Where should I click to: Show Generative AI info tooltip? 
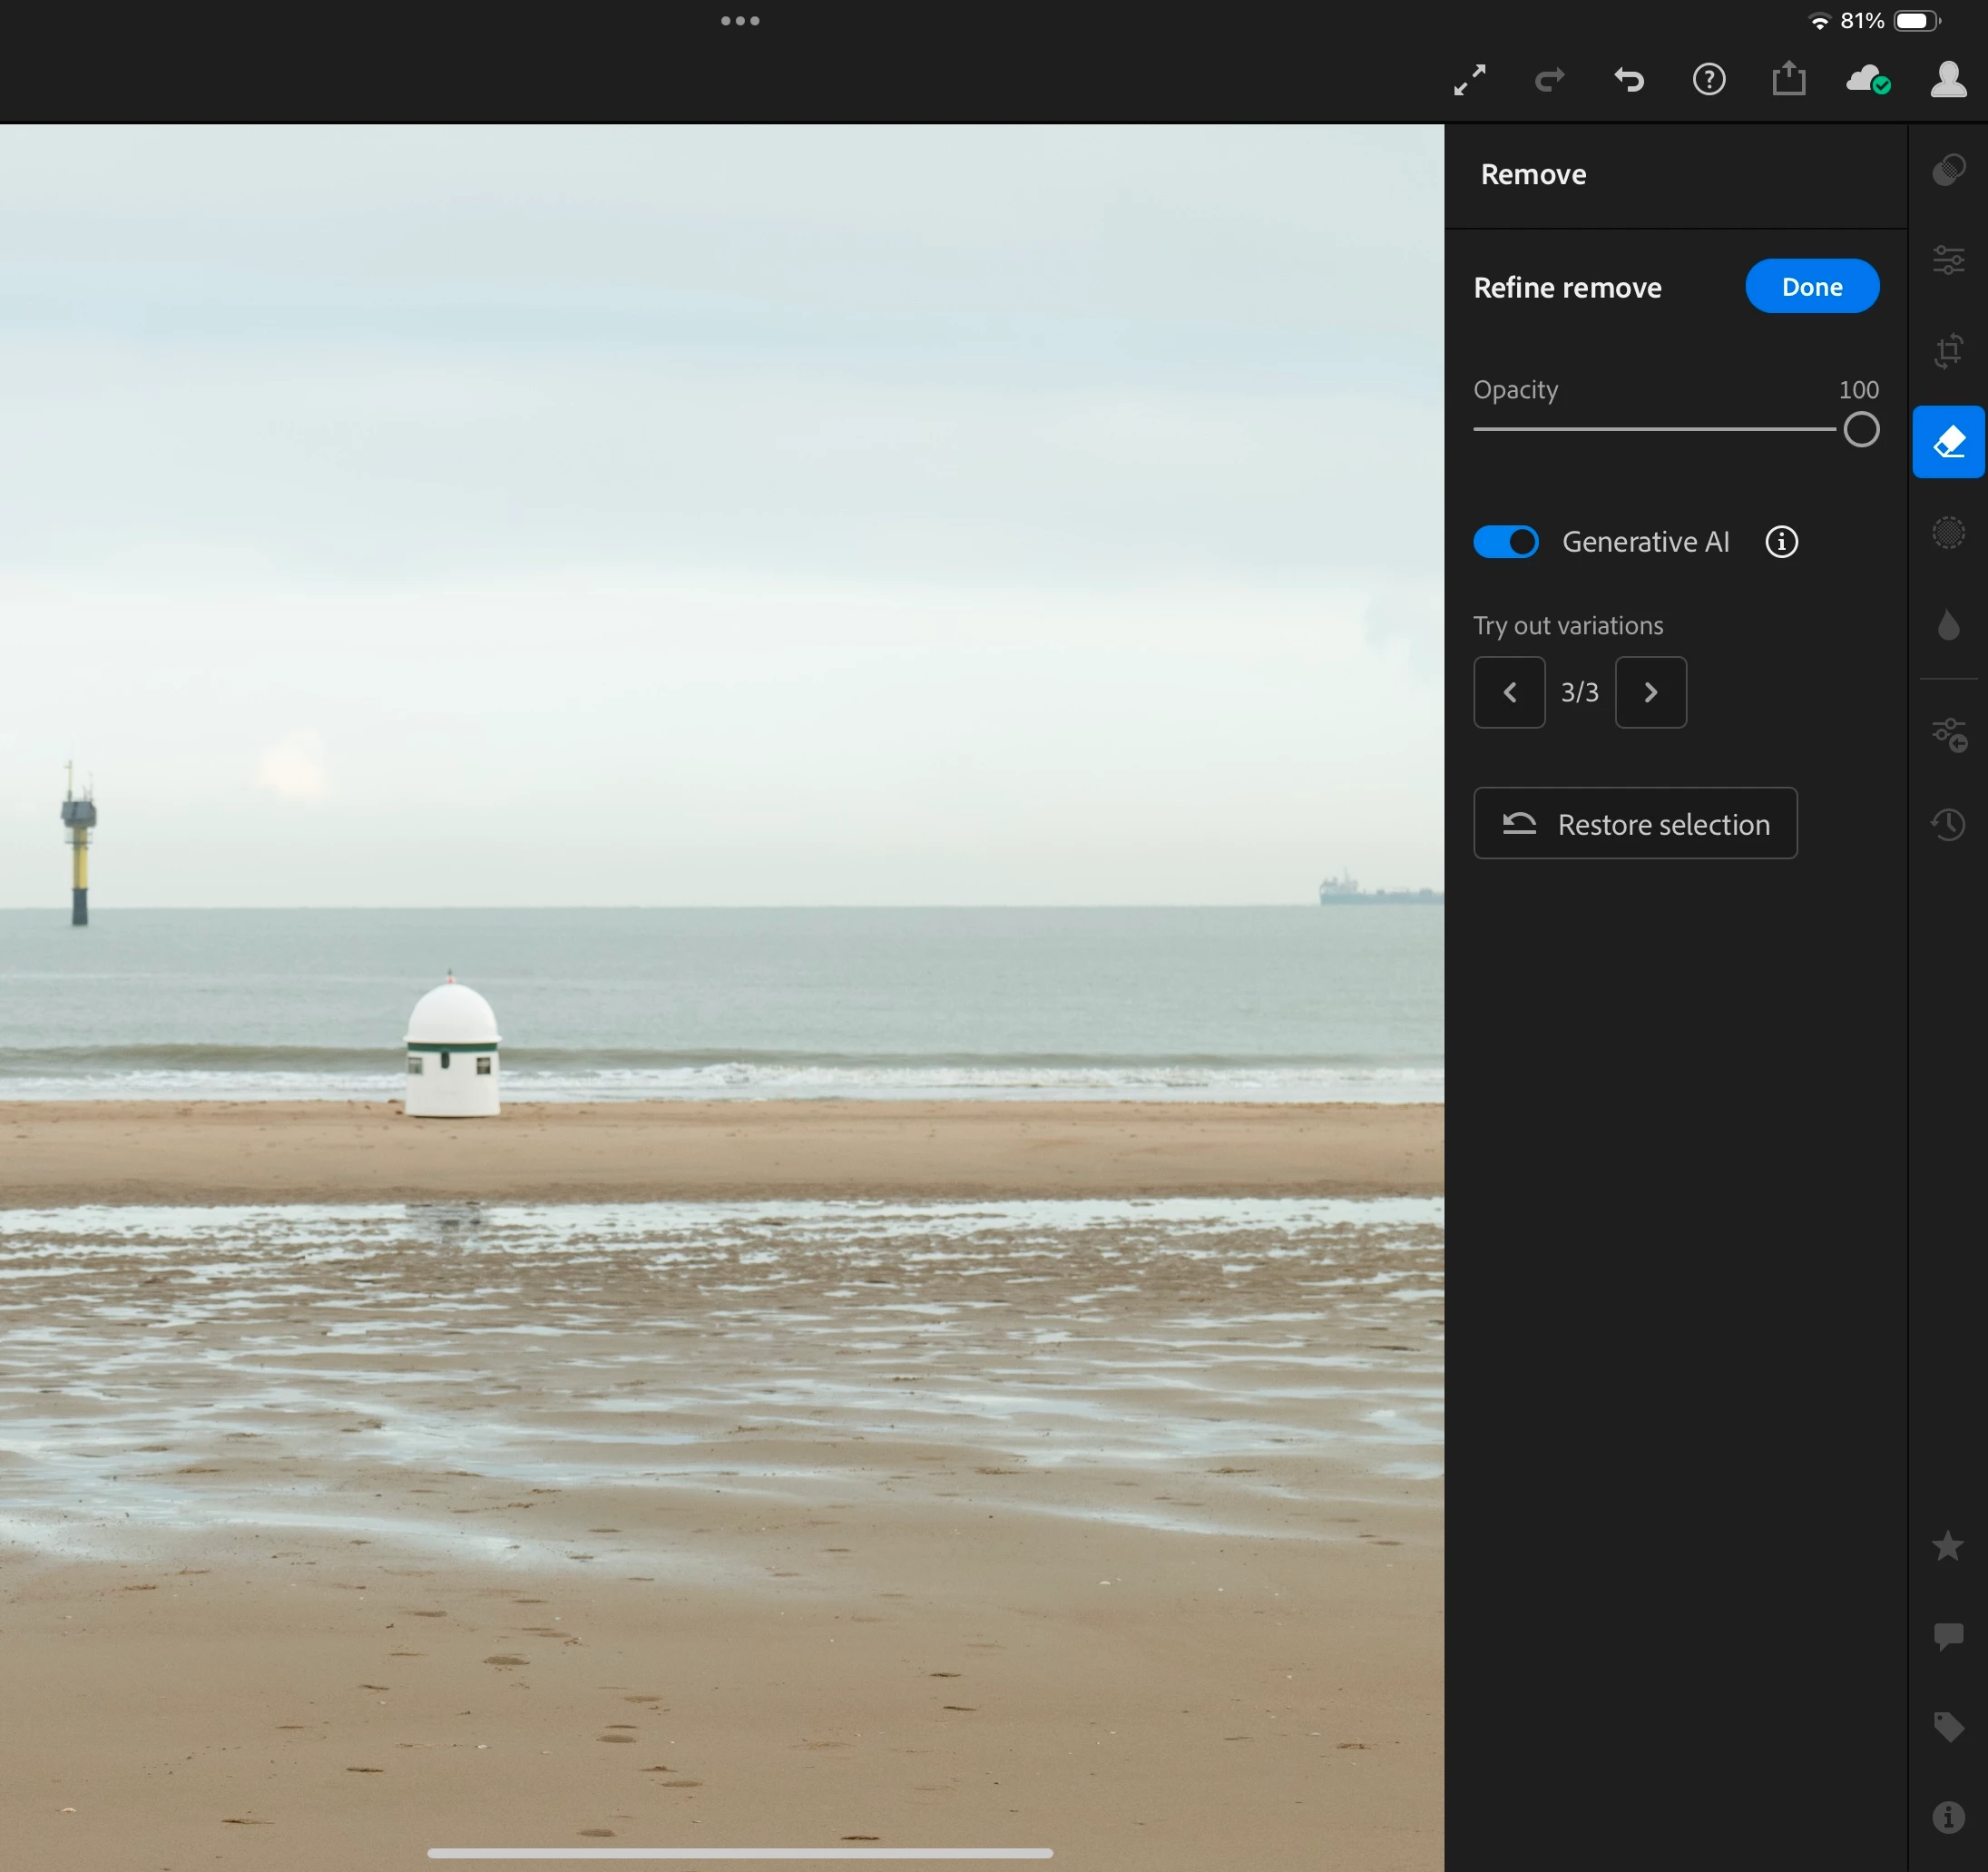1781,542
